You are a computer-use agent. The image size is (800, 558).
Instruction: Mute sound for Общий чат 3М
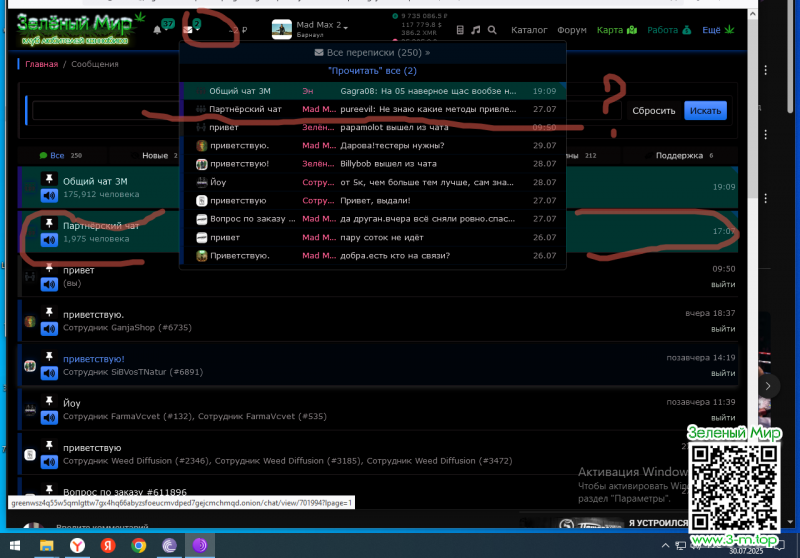[x=48, y=195]
